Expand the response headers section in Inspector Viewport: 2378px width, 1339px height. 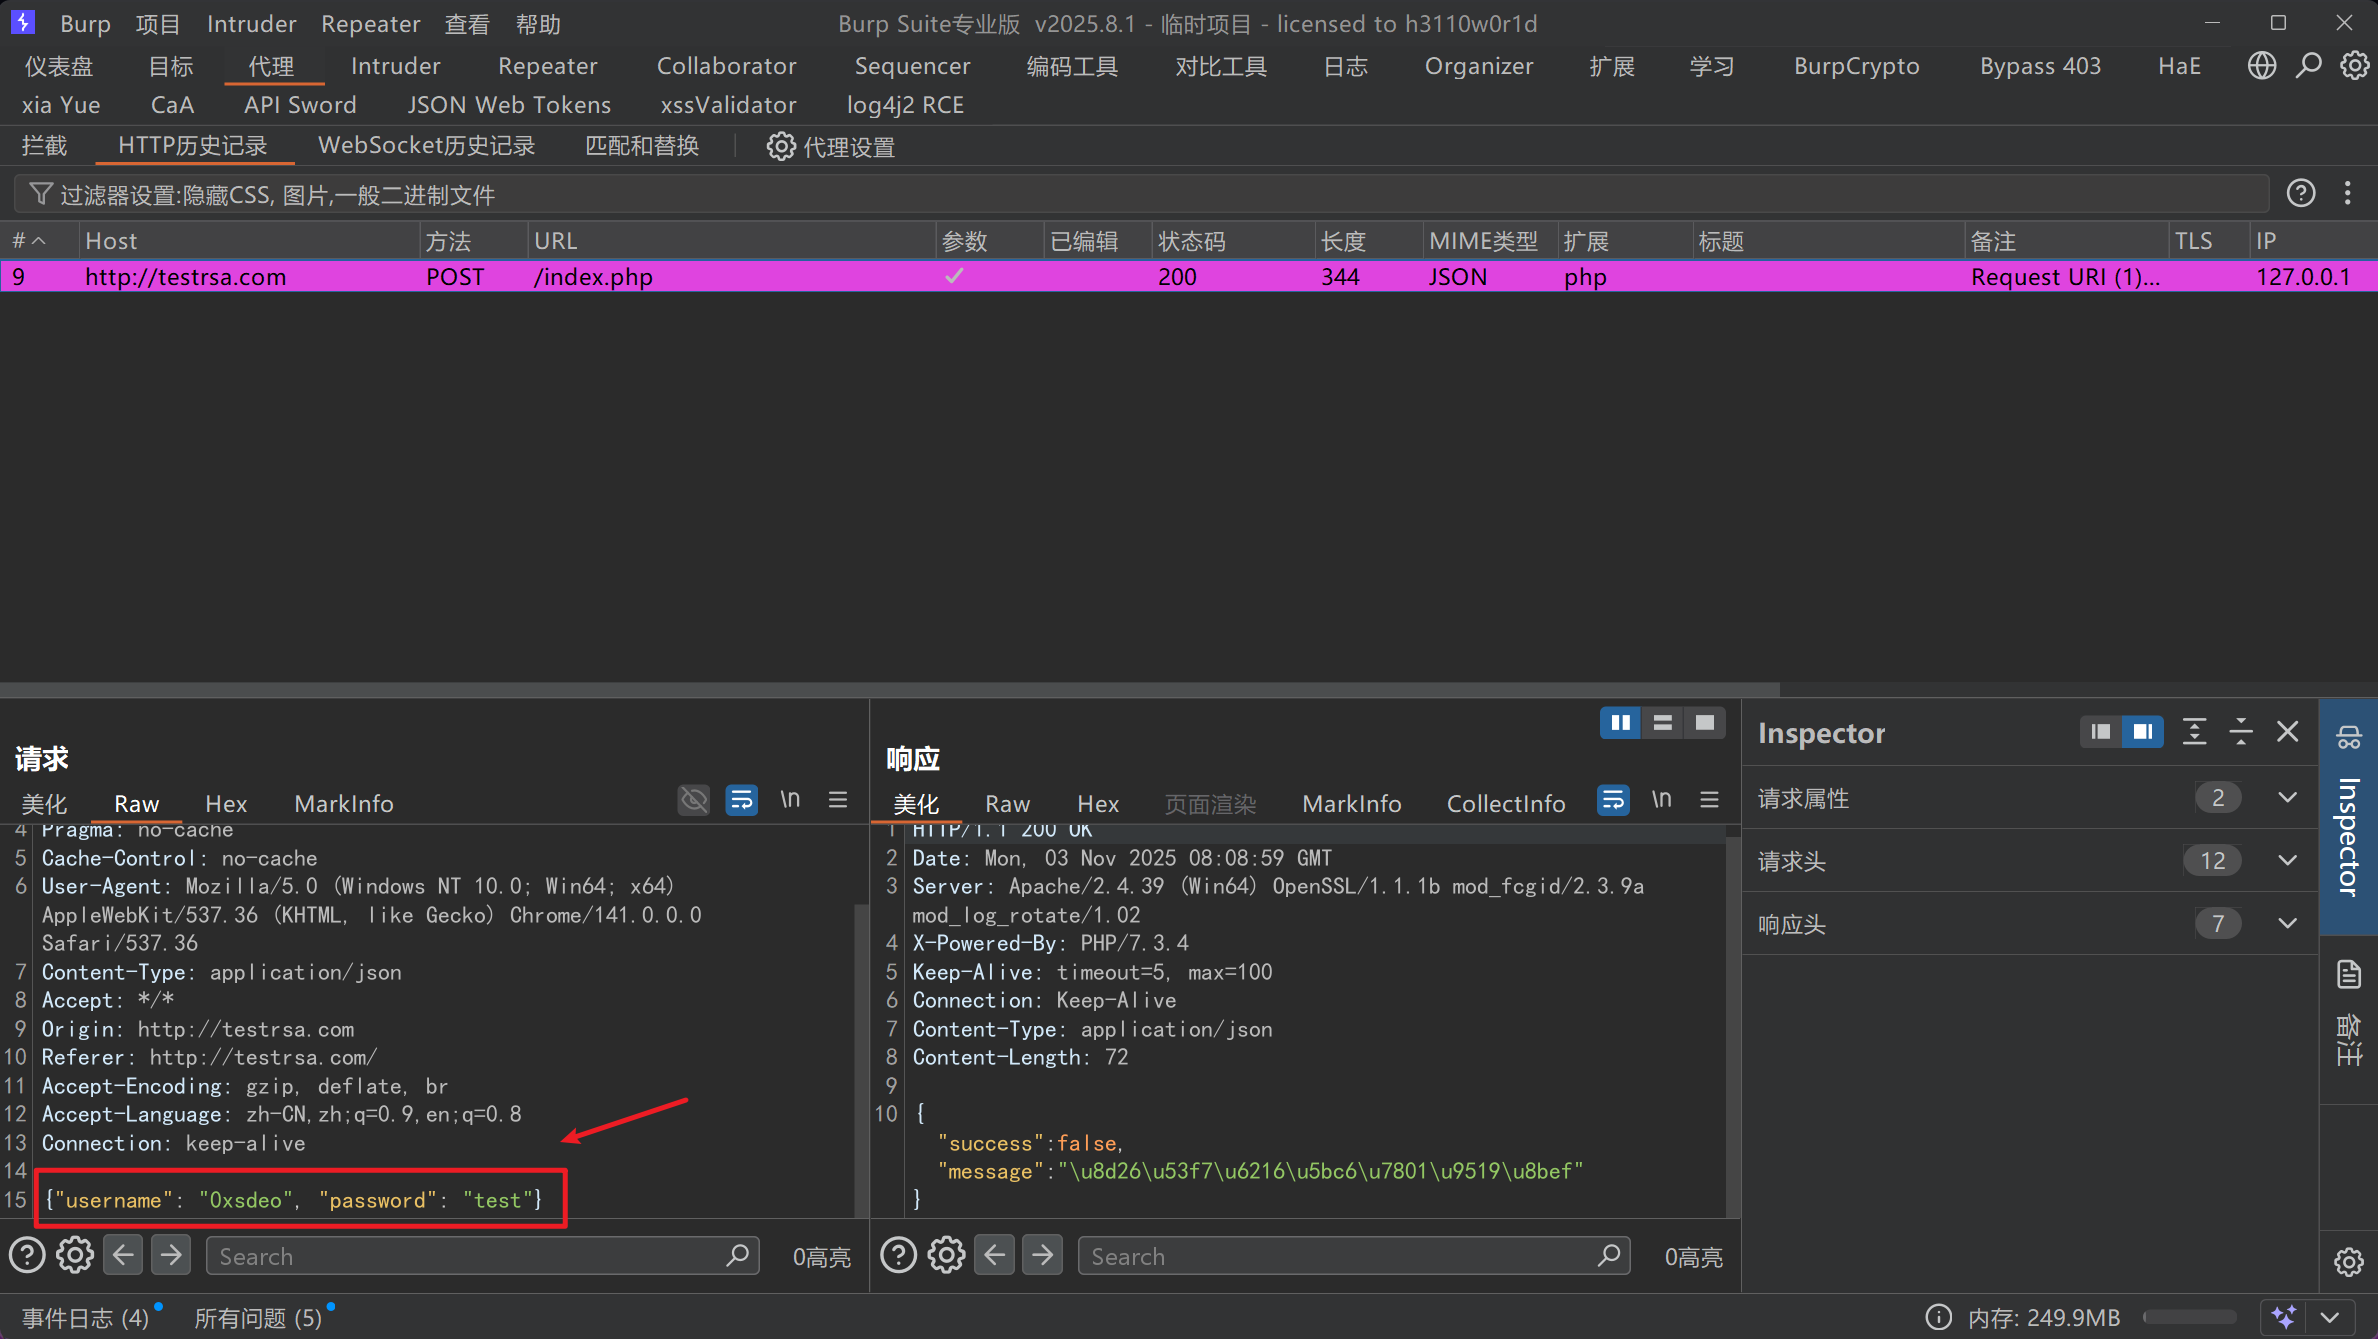click(x=2287, y=923)
